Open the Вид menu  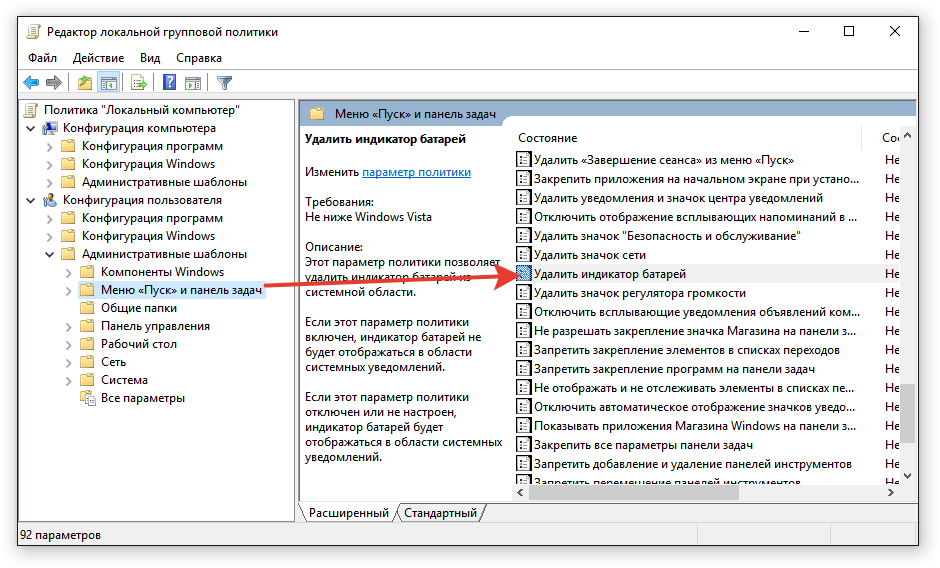[x=150, y=58]
